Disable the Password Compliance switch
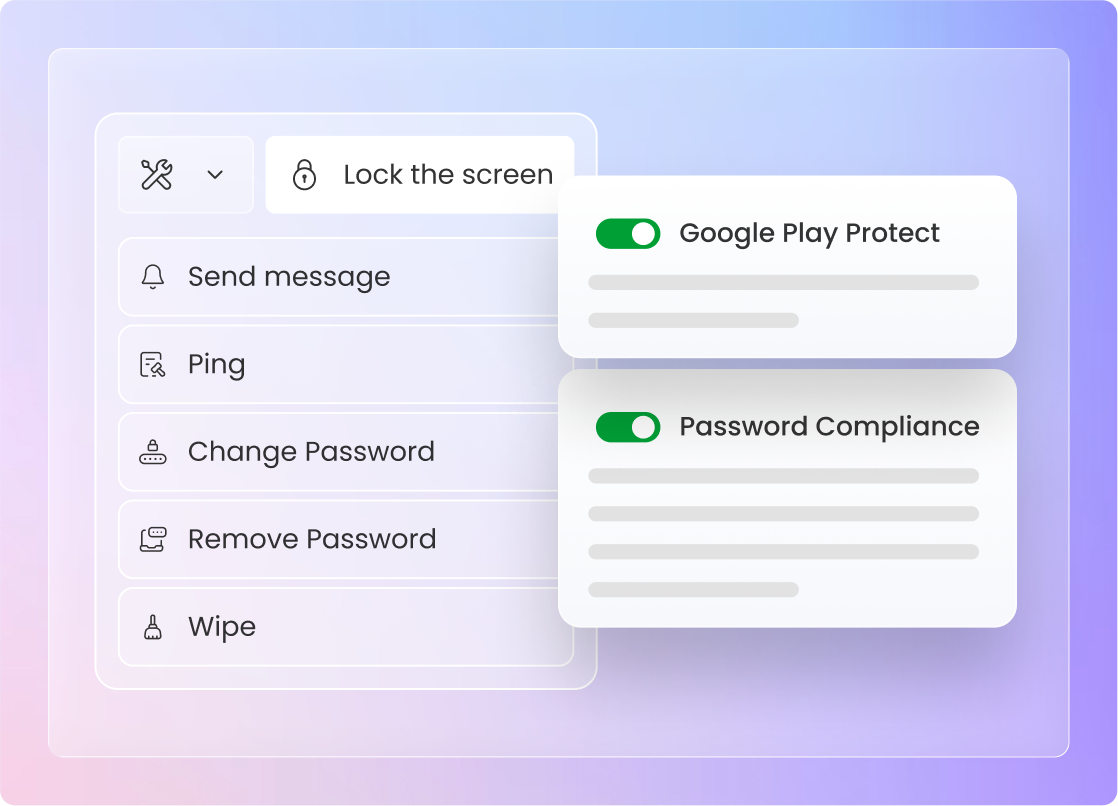This screenshot has height=806, width=1118. pos(628,427)
